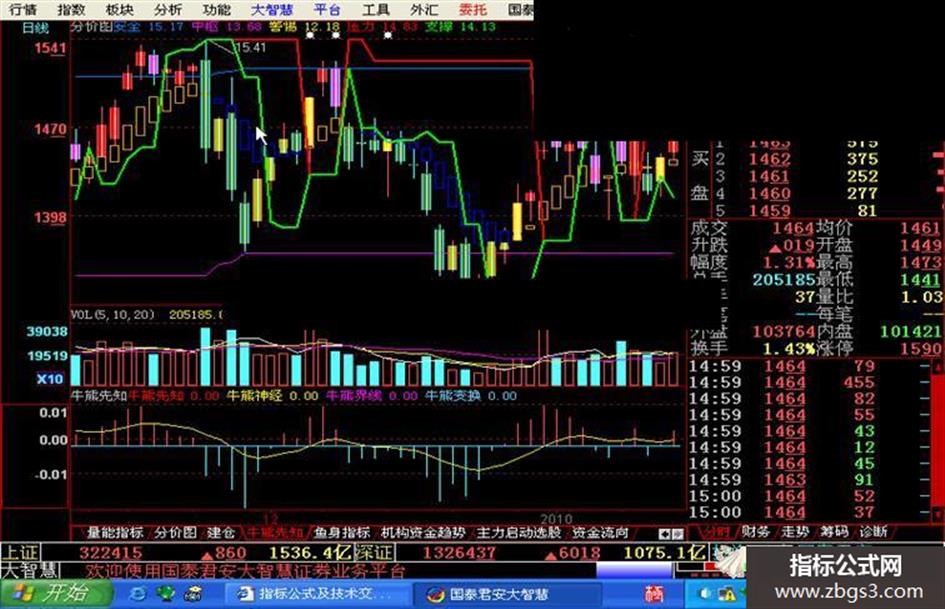Click the 14:59 tick with volume 455

(x=782, y=382)
